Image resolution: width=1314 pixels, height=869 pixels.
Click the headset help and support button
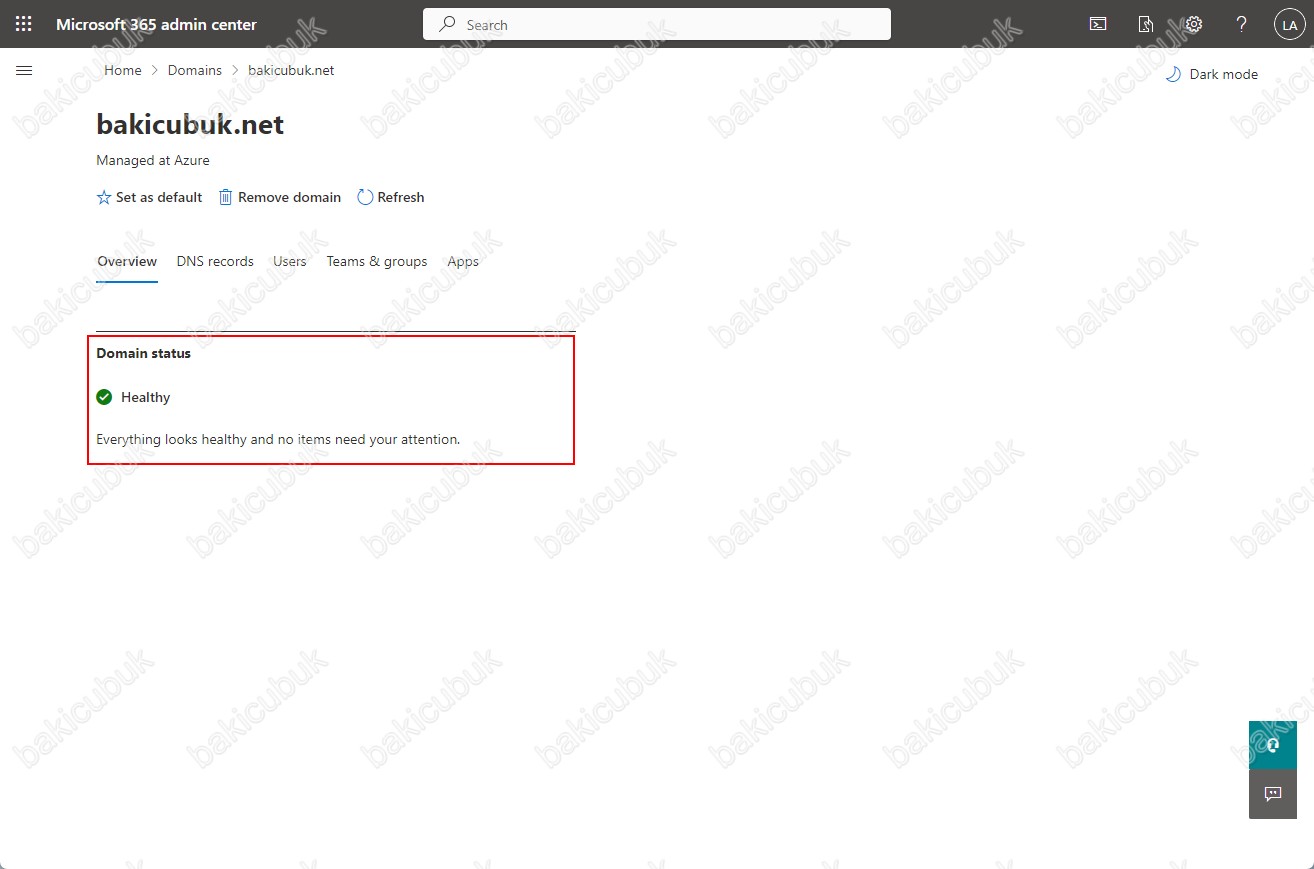click(x=1273, y=745)
